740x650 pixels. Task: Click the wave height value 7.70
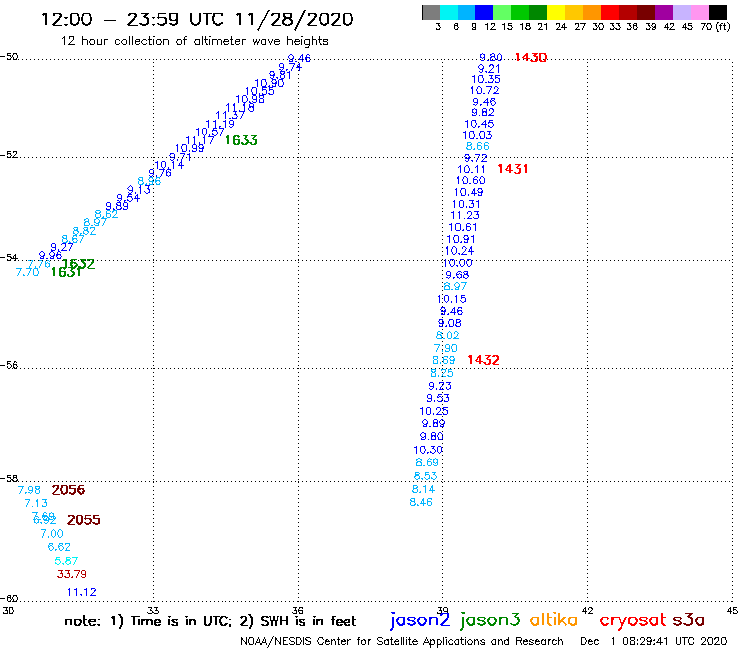(27, 272)
